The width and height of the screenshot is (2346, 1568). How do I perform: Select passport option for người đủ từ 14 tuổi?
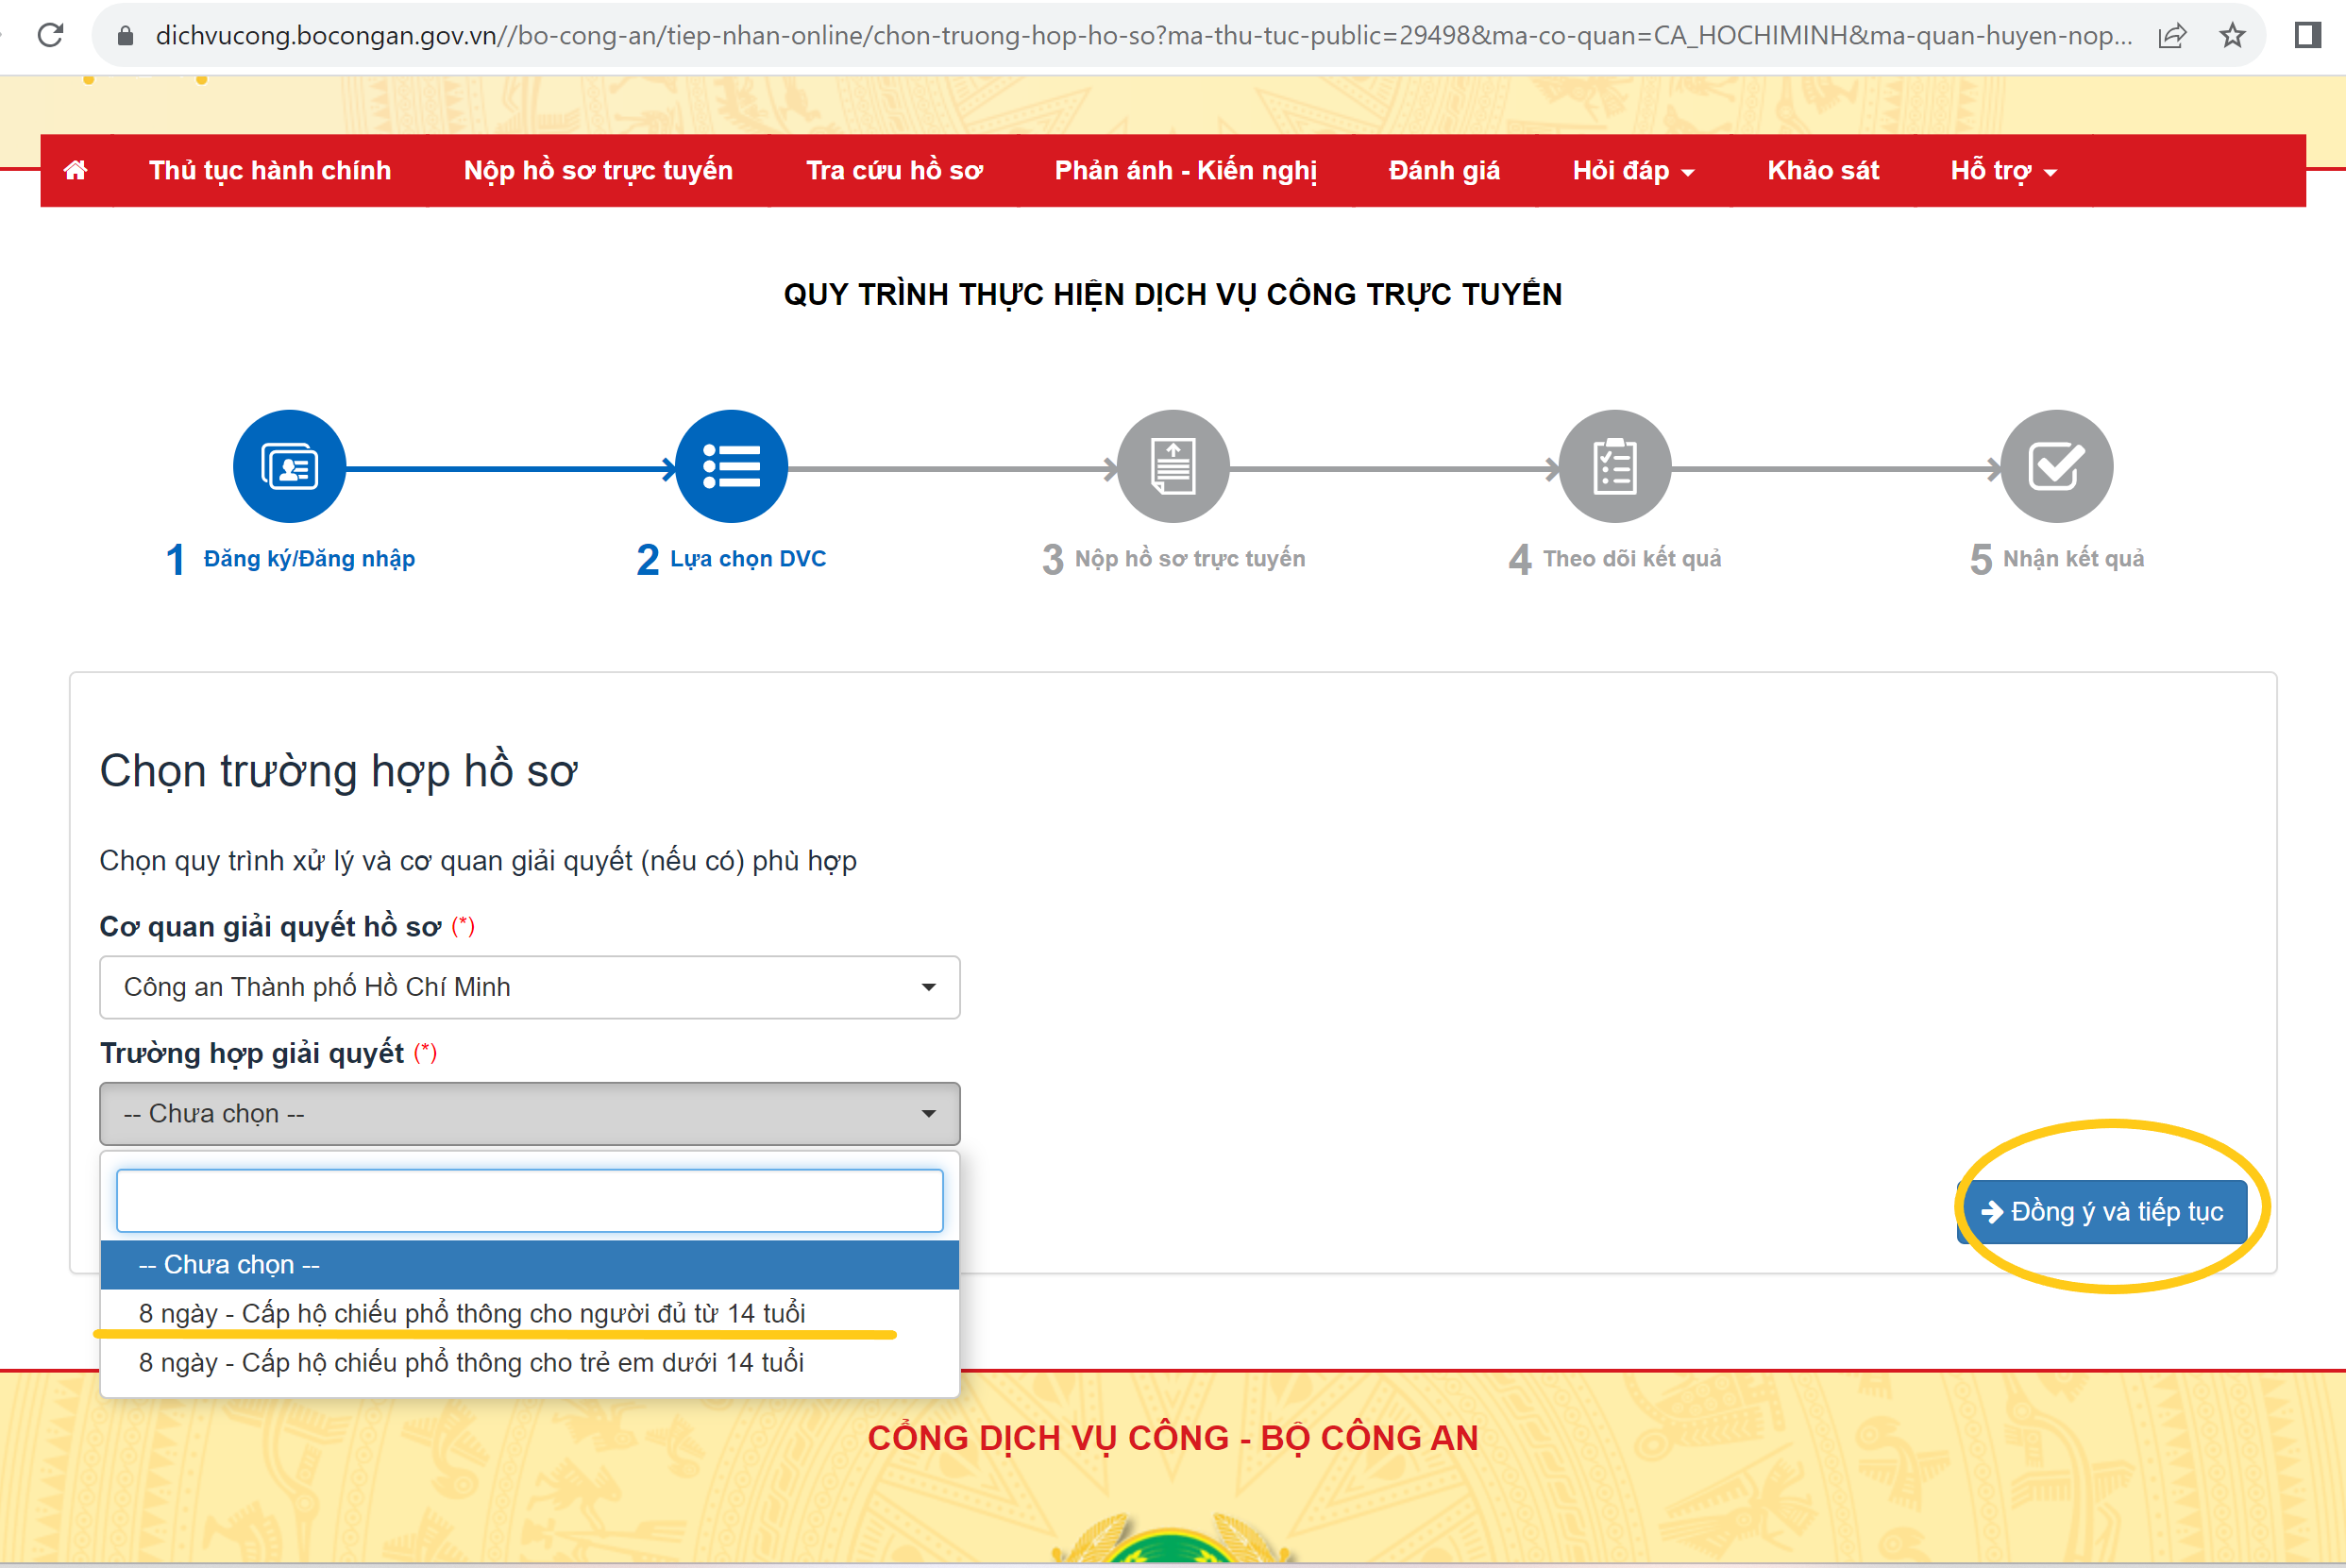click(472, 1313)
